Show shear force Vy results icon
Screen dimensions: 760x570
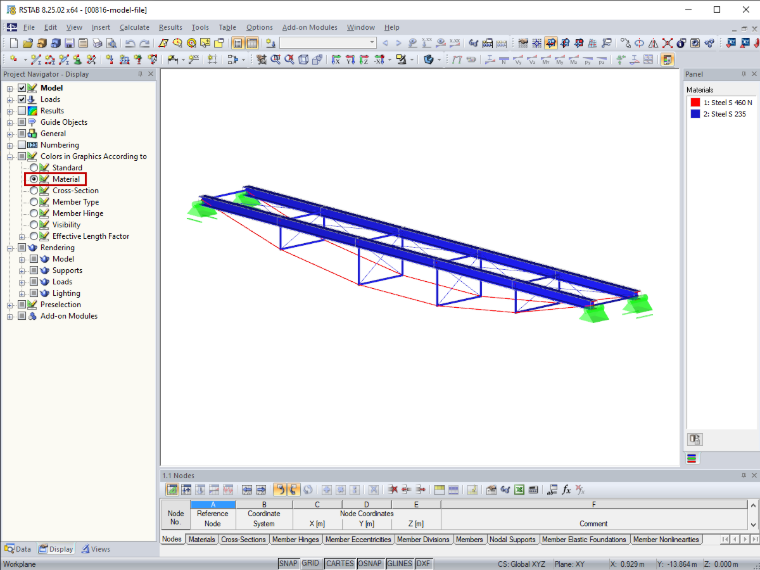coord(518,60)
